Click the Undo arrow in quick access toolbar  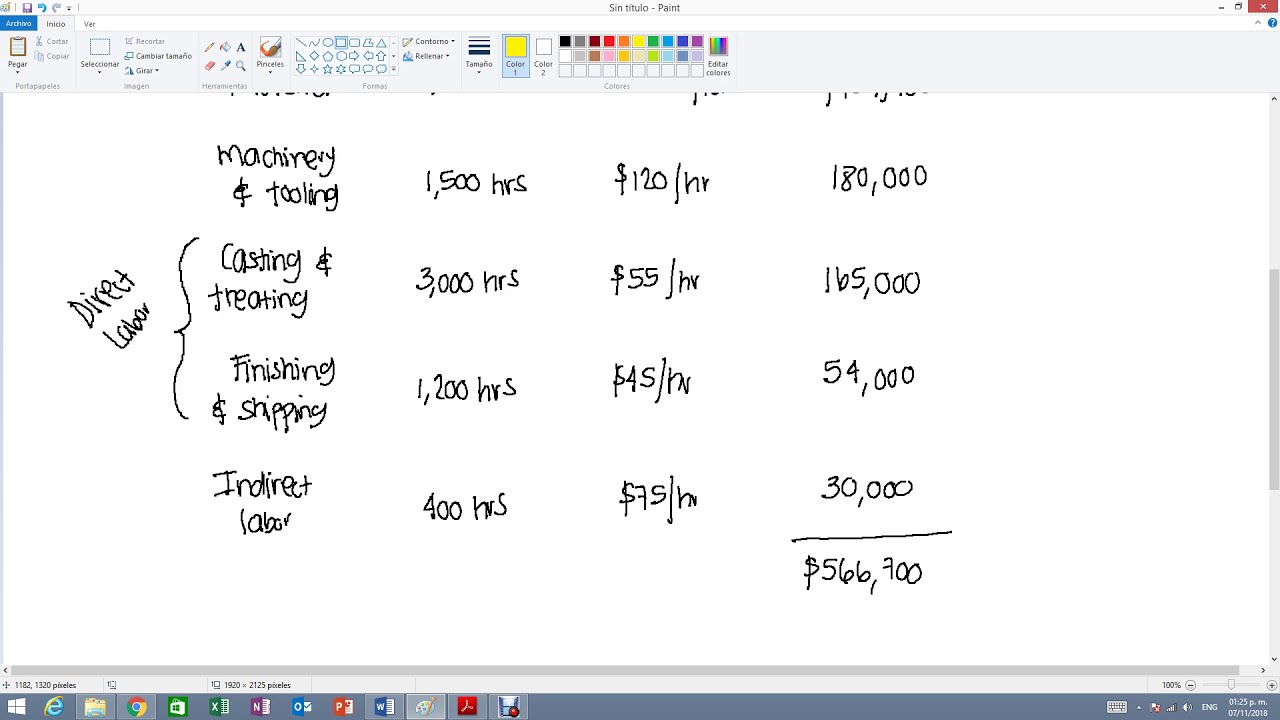click(42, 8)
